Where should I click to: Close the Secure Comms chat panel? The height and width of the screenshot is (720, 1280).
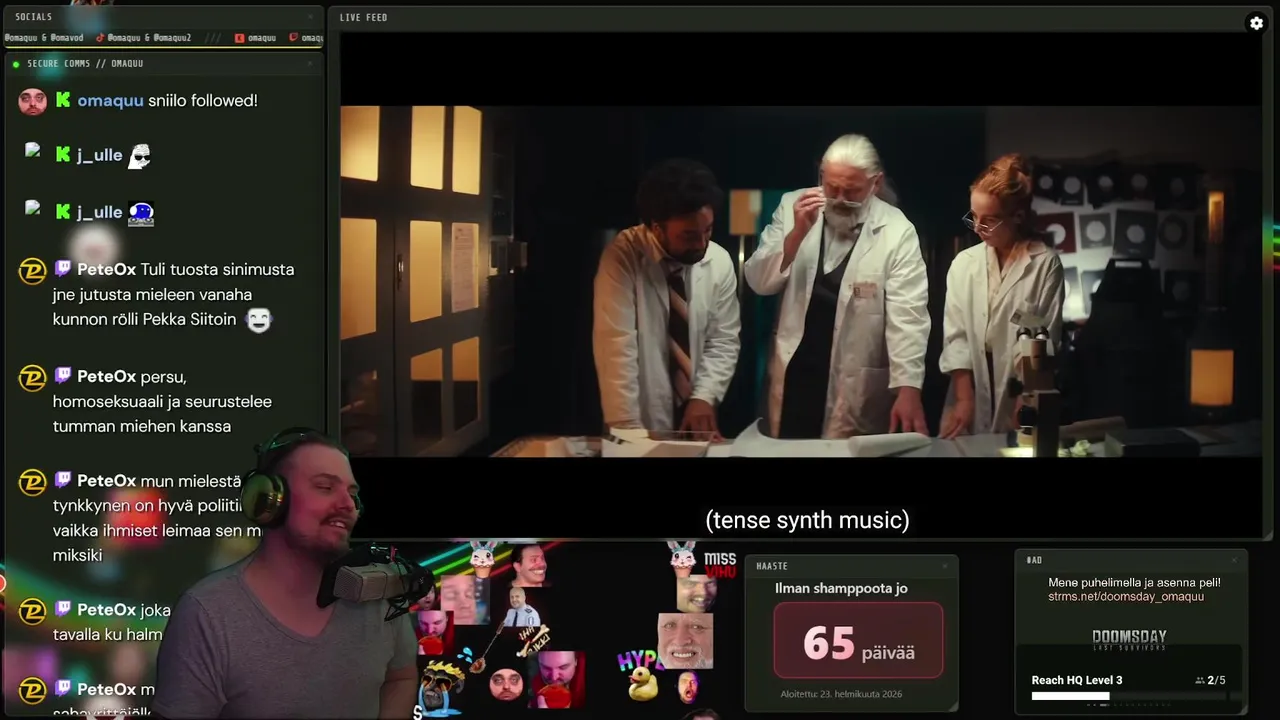(x=310, y=63)
